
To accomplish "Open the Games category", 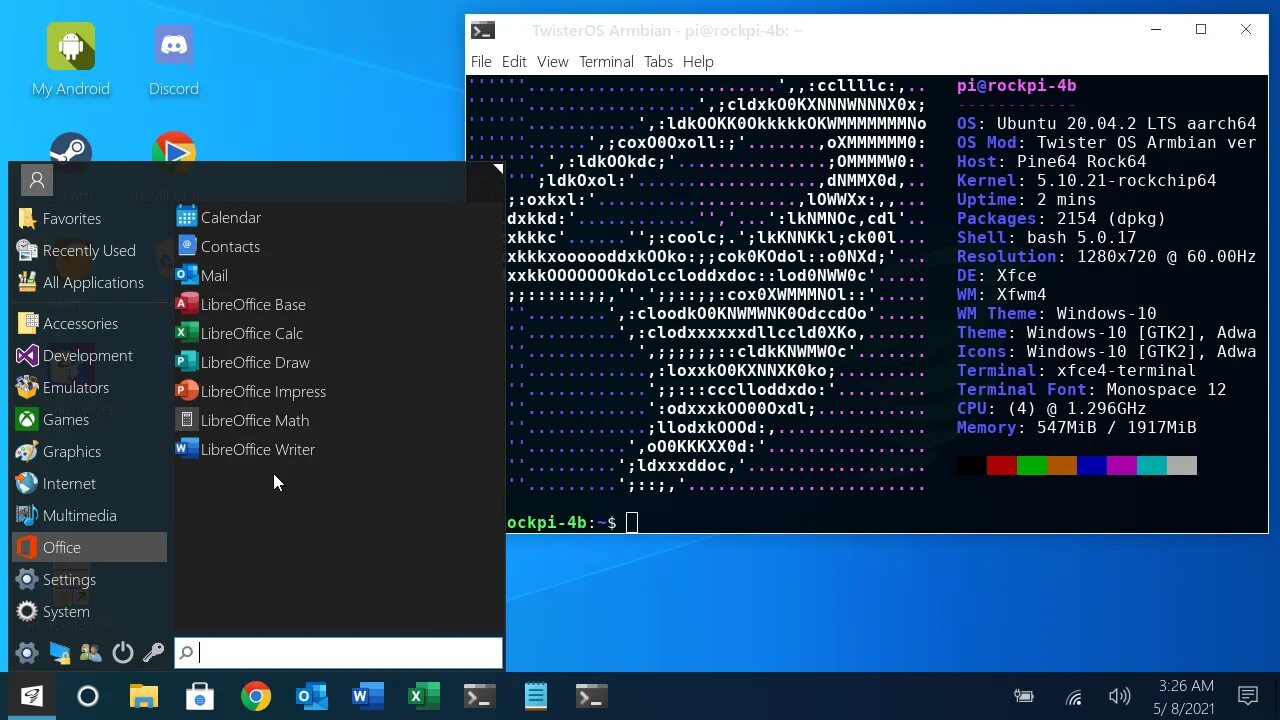I will (x=89, y=419).
